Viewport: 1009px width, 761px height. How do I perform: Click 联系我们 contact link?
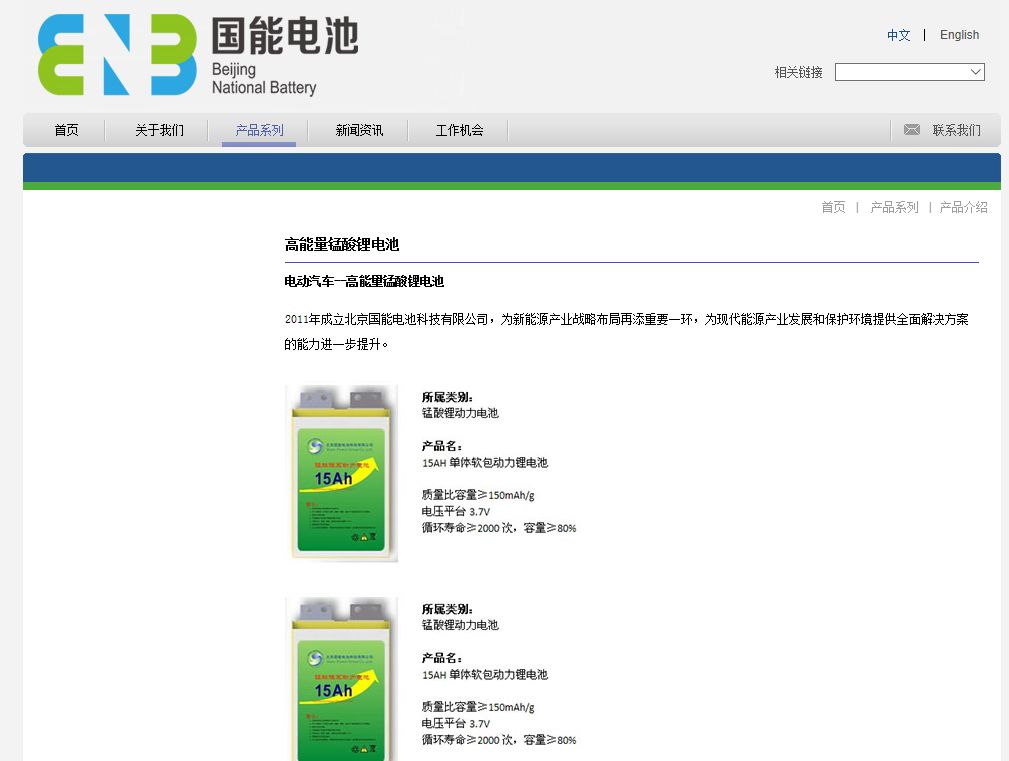(x=956, y=130)
